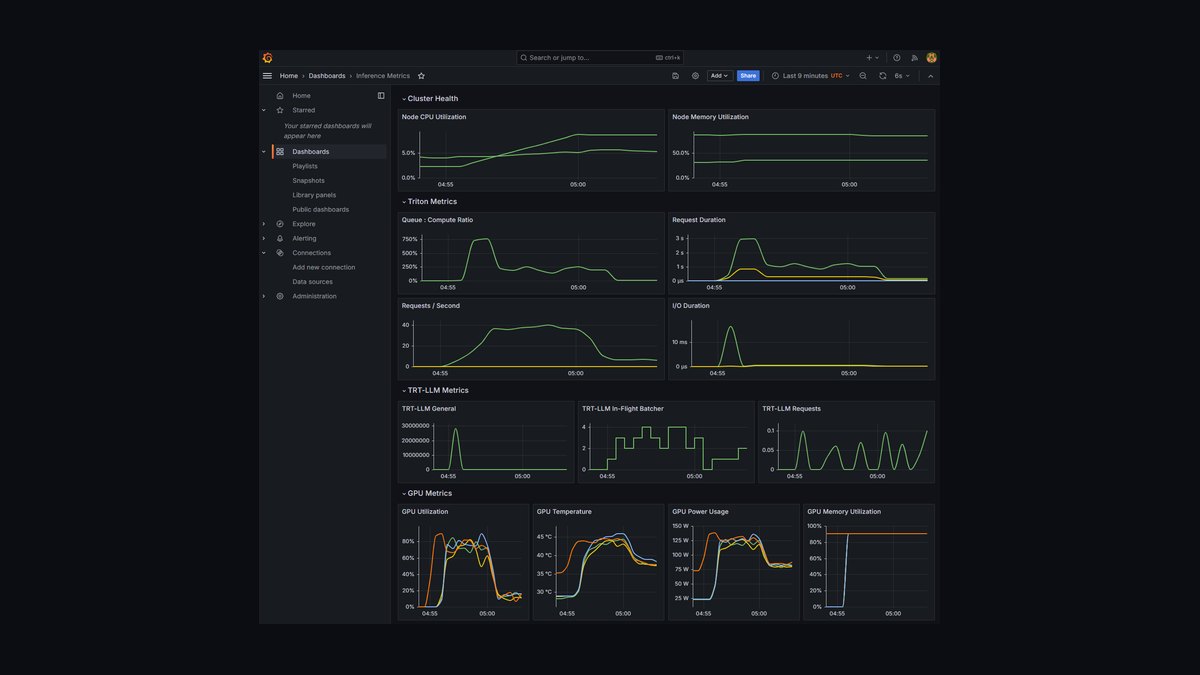Click the Node Memory Utilization panel title

pyautogui.click(x=710, y=117)
